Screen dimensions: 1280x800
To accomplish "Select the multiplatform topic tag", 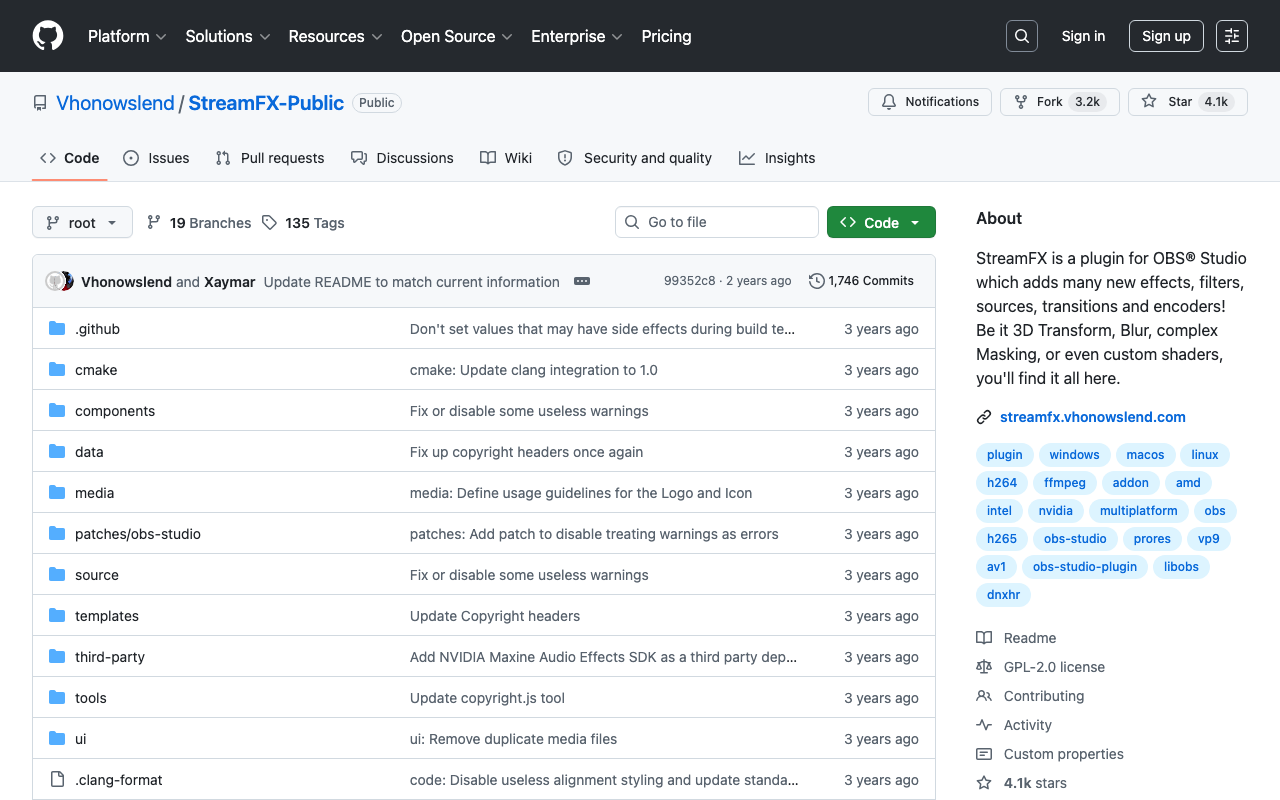I will 1139,511.
